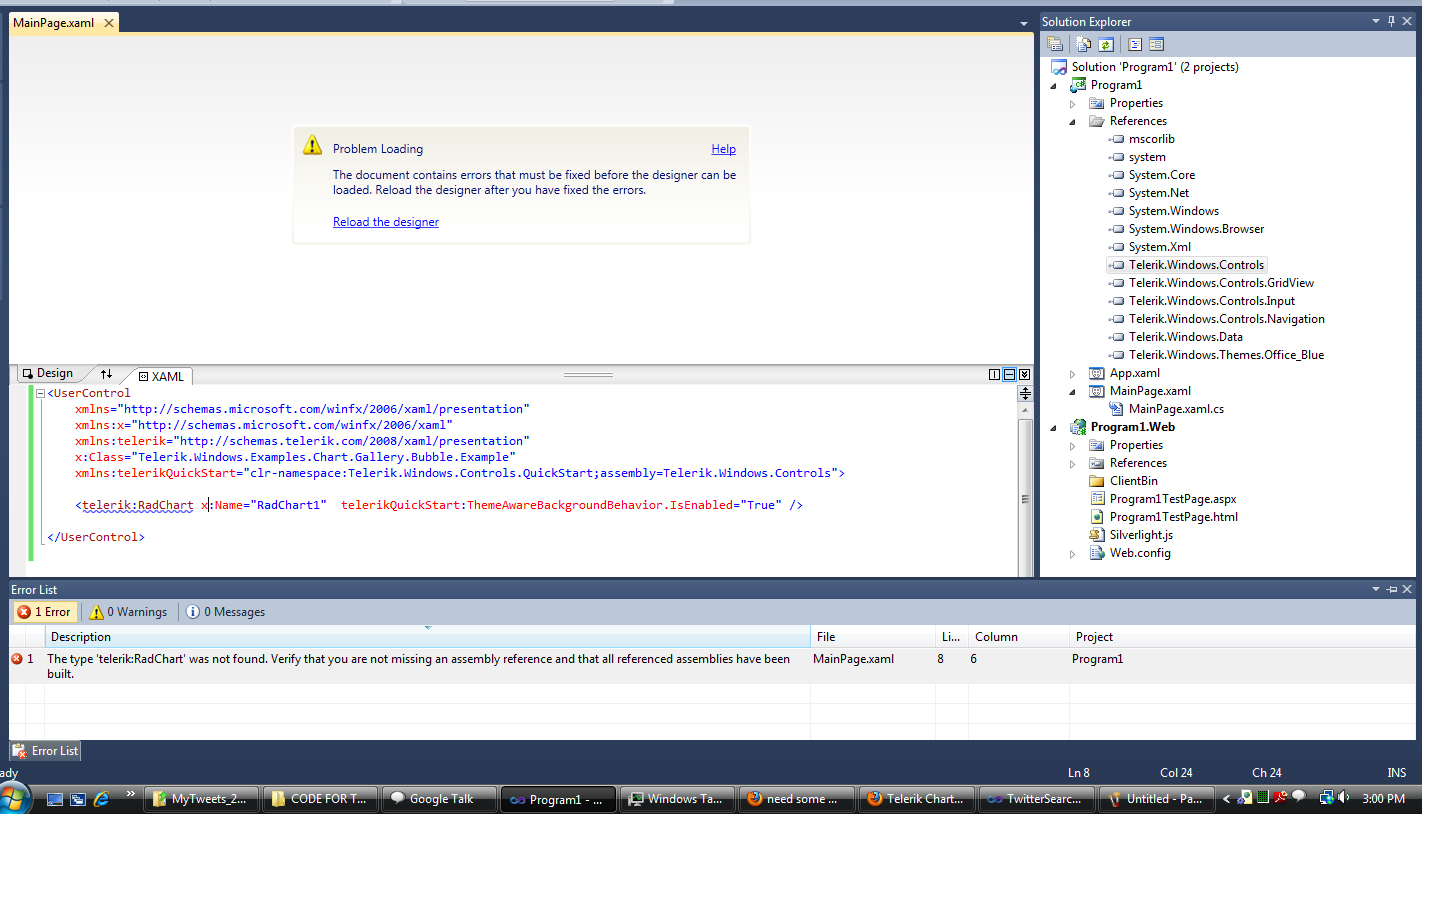Open MyTweets taskbar button
Viewport: 1440px width, 900px height.
click(202, 799)
